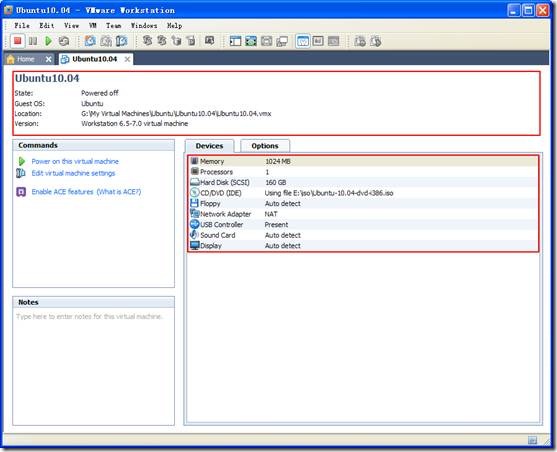Screen dimensions: 557x452
Task: Select the Processors device row
Action: pyautogui.click(x=363, y=172)
